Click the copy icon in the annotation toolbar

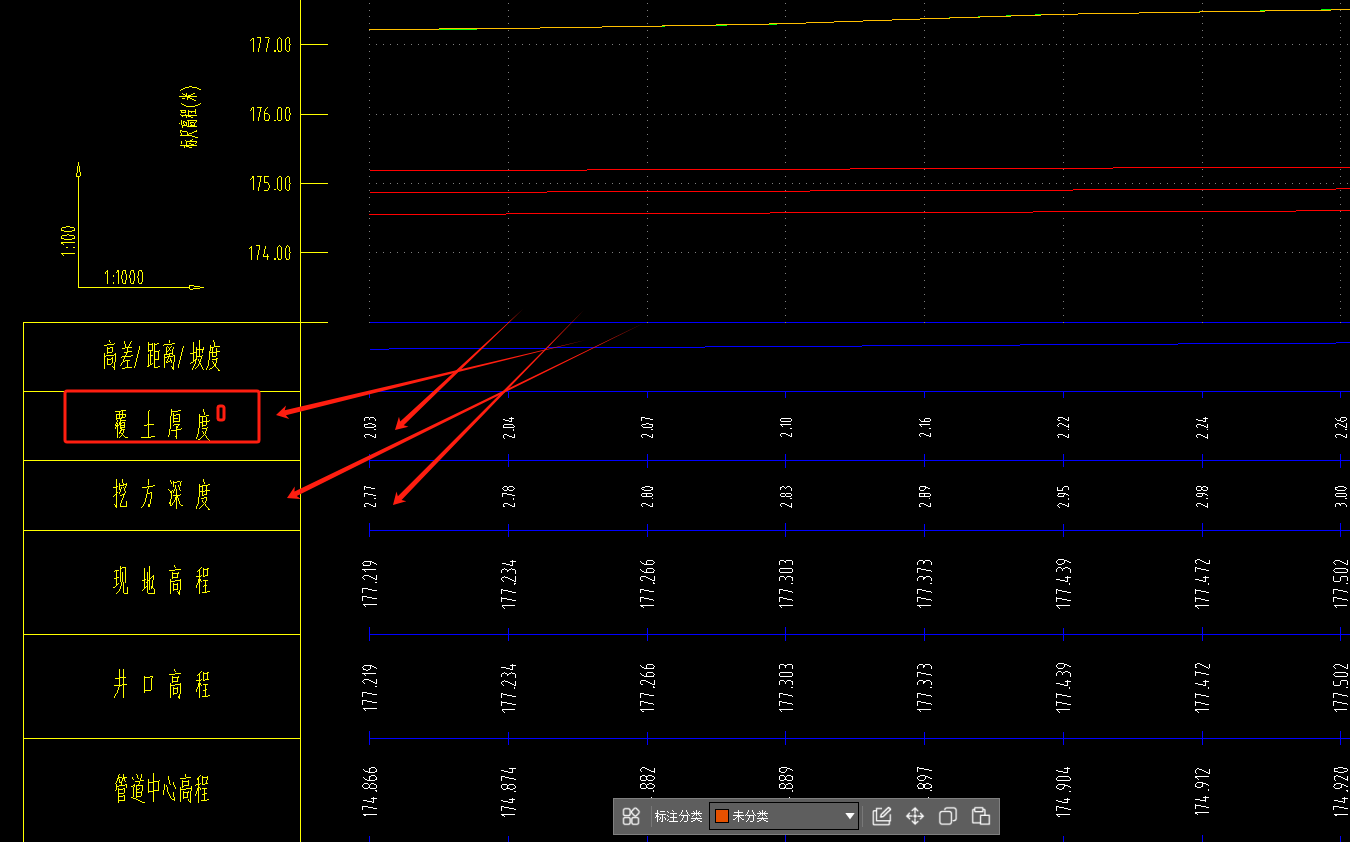[947, 816]
